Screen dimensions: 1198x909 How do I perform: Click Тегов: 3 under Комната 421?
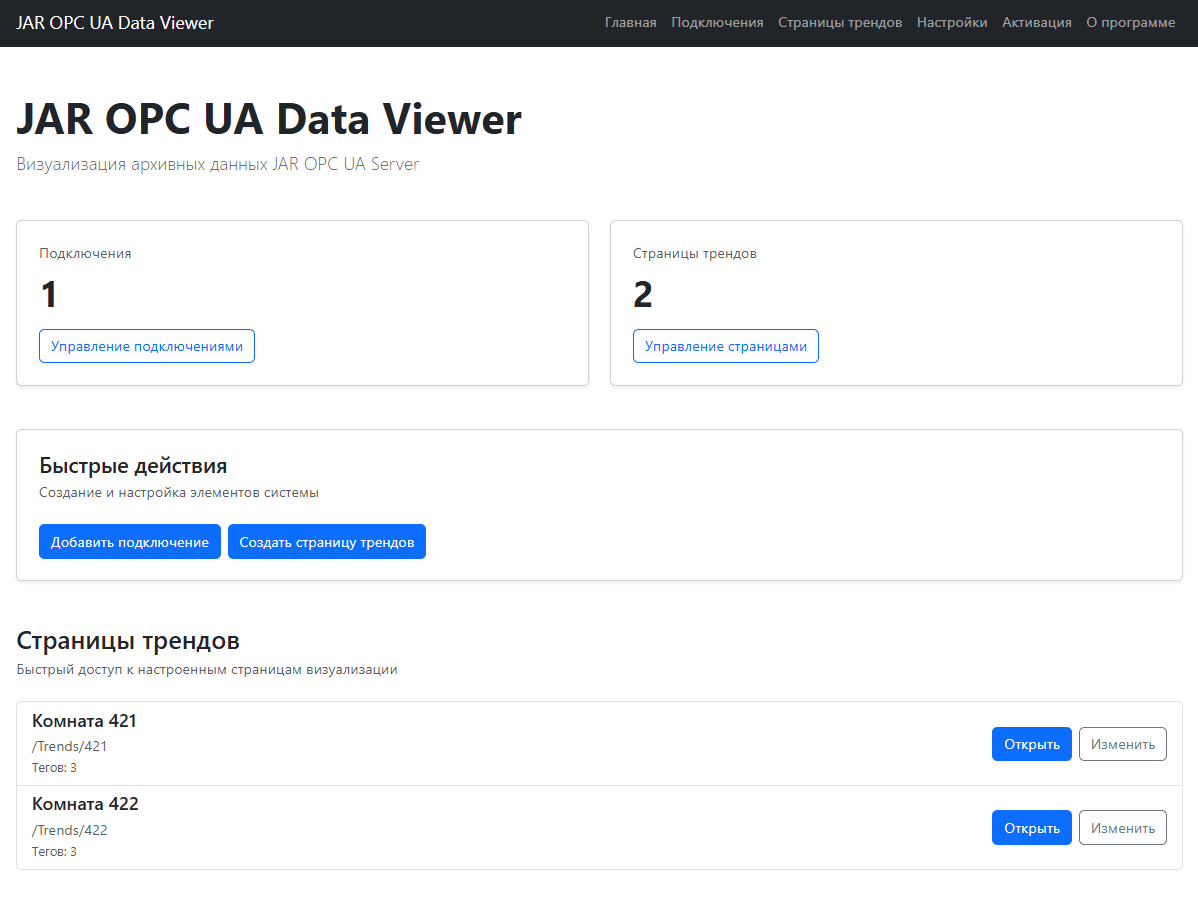[x=54, y=768]
